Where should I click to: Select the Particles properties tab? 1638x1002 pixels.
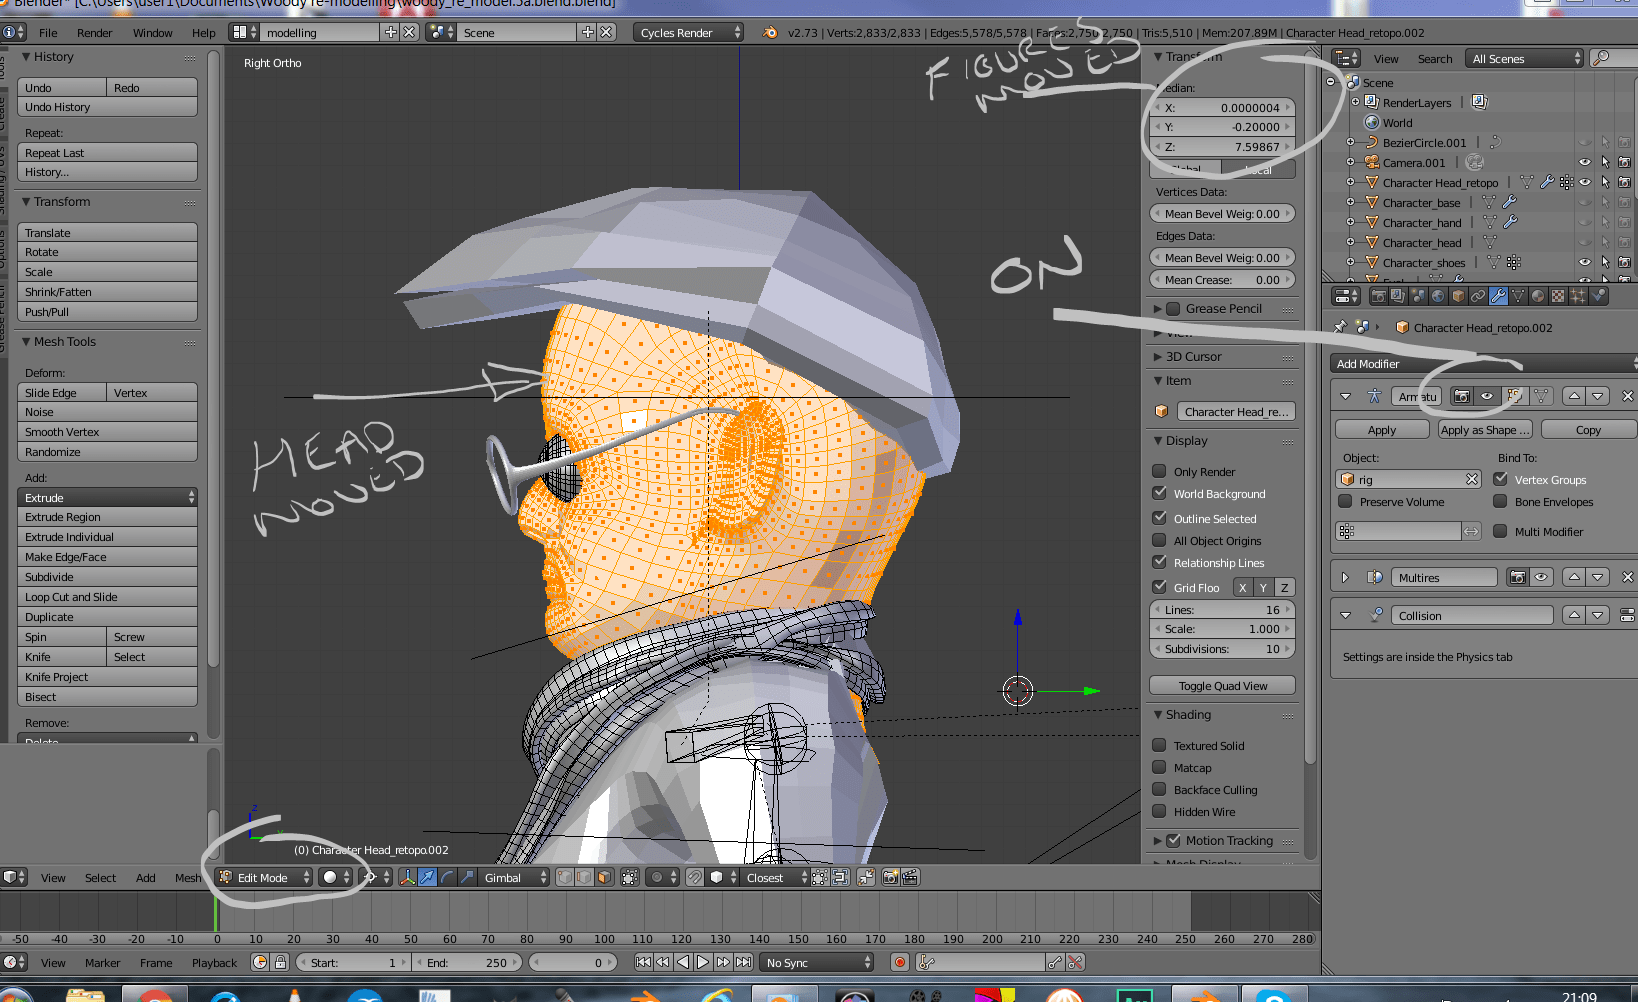click(x=1579, y=295)
